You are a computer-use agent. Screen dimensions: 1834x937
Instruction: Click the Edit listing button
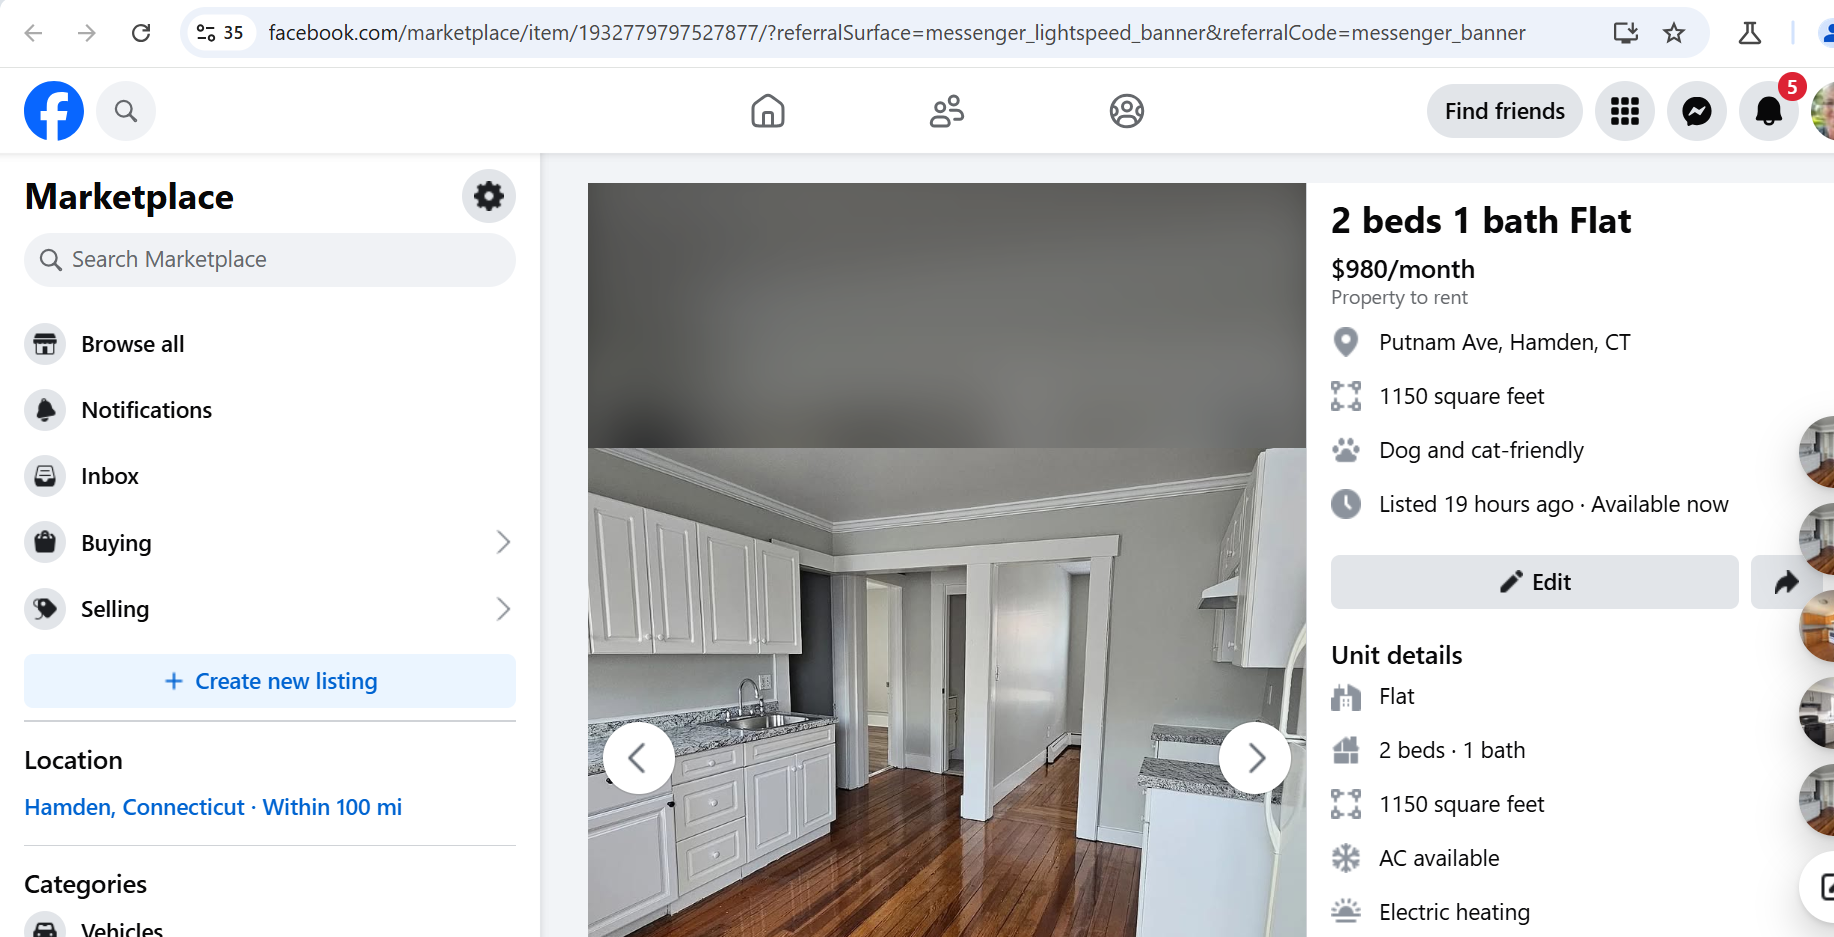1535,582
